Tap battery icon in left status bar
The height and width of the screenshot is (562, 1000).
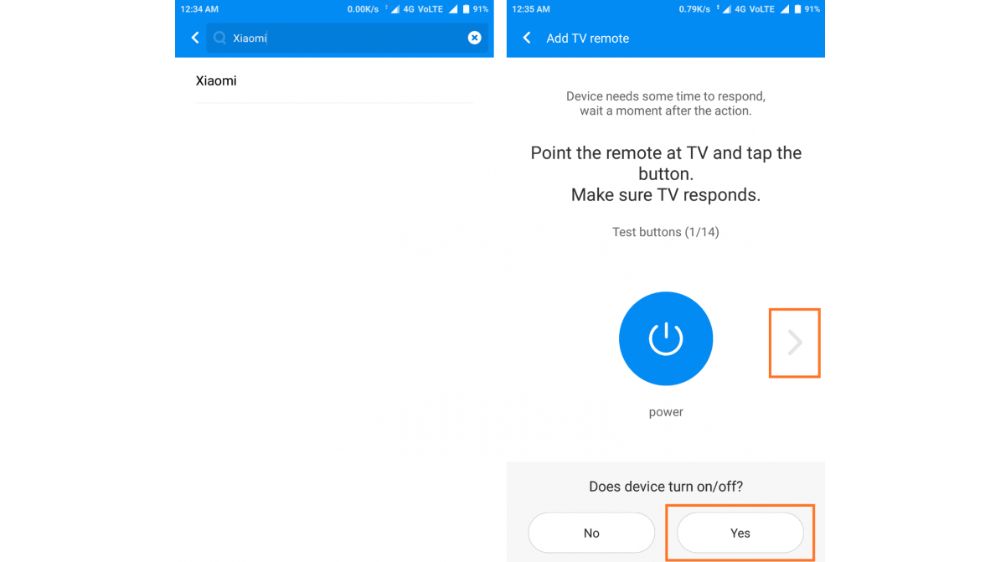[466, 9]
